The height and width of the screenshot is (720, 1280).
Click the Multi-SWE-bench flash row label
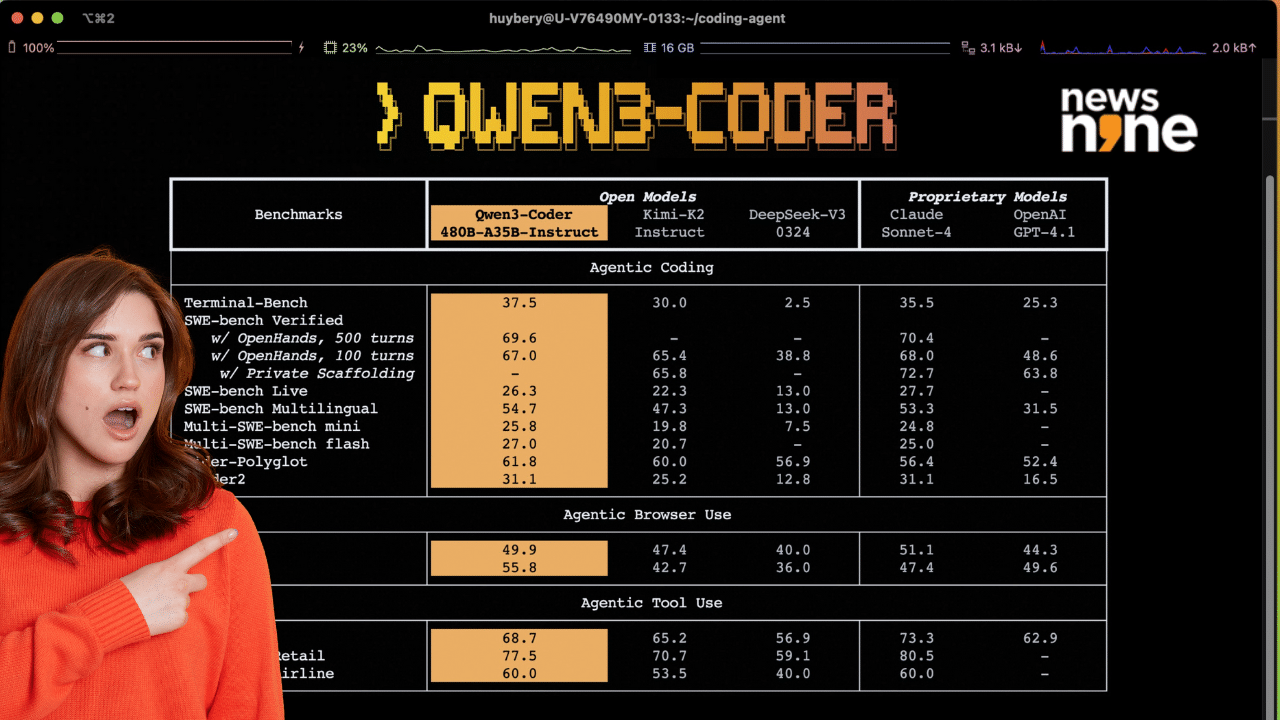pos(276,444)
